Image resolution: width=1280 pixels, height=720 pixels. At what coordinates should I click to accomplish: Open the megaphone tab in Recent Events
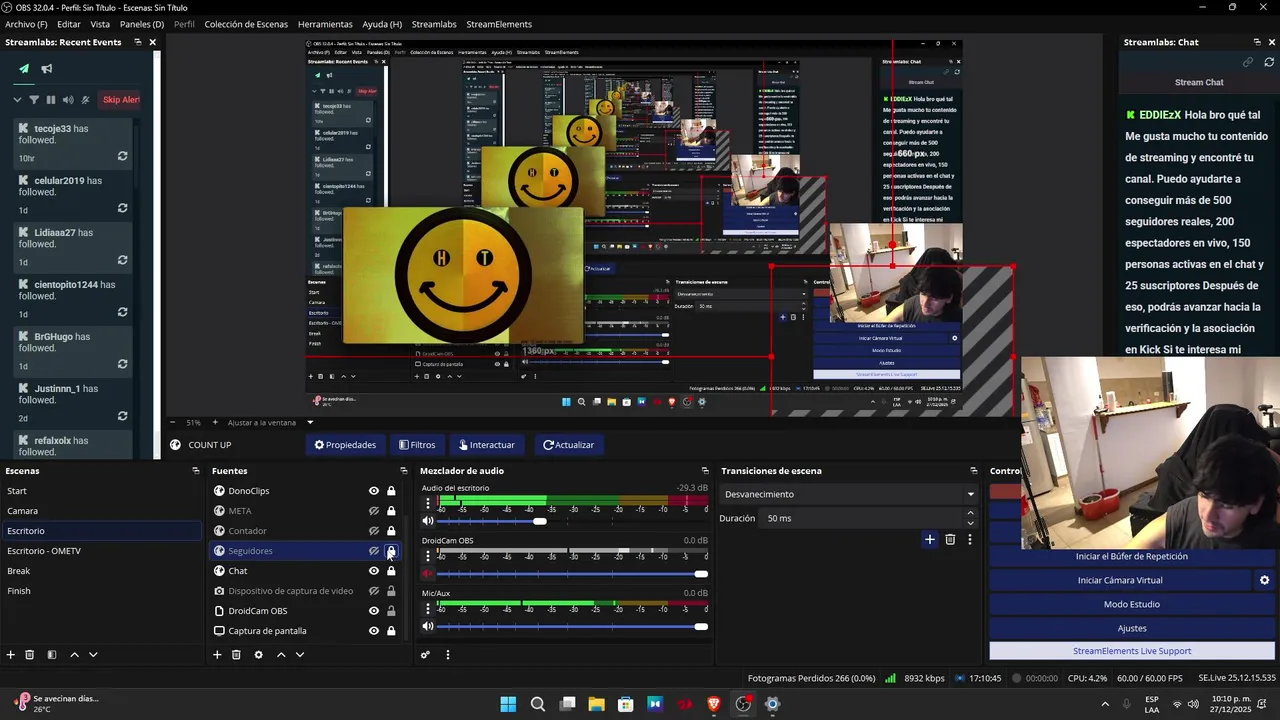tap(47, 69)
